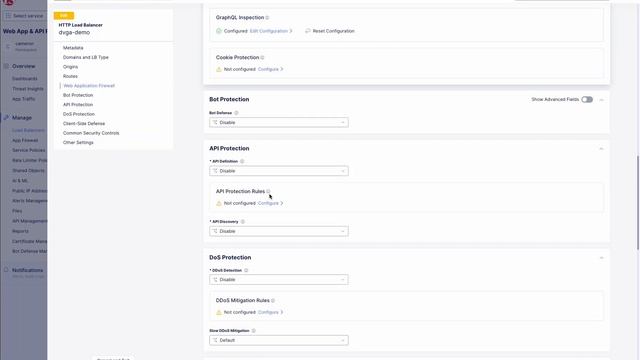Click info icon beside API Discovery label
The image size is (640, 360).
243,222
